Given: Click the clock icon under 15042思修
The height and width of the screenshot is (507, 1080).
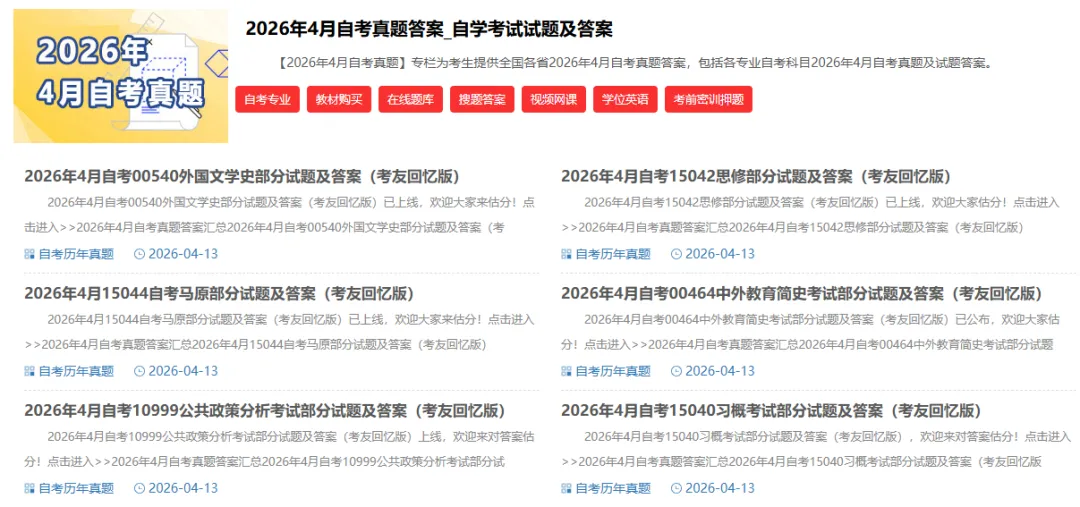Looking at the screenshot, I should [x=676, y=254].
